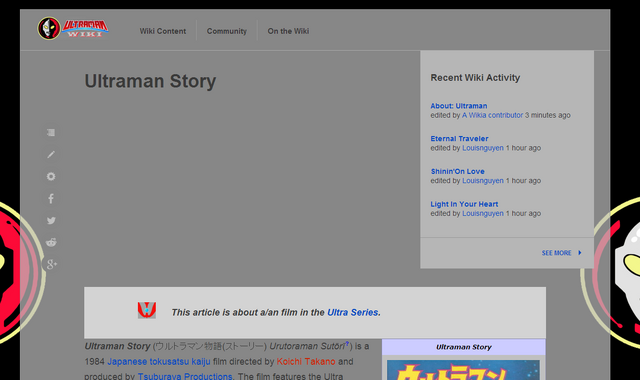
Task: Share page via Reddit icon
Action: coord(51,242)
